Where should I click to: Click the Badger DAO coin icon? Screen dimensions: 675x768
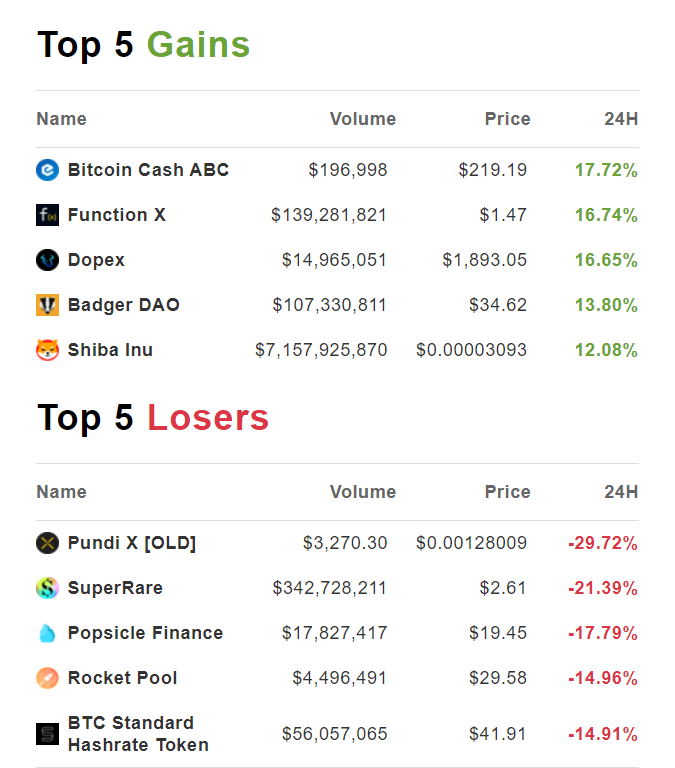pos(48,305)
